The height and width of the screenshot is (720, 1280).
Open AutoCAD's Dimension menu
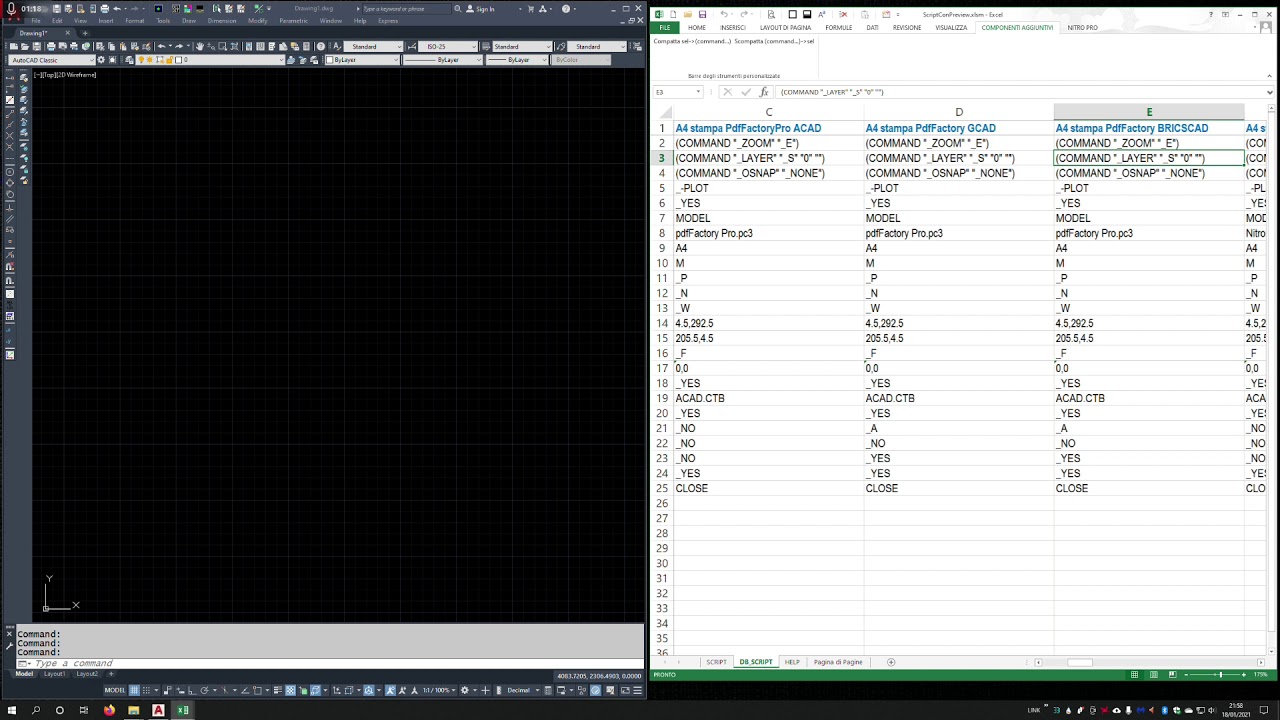[222, 21]
